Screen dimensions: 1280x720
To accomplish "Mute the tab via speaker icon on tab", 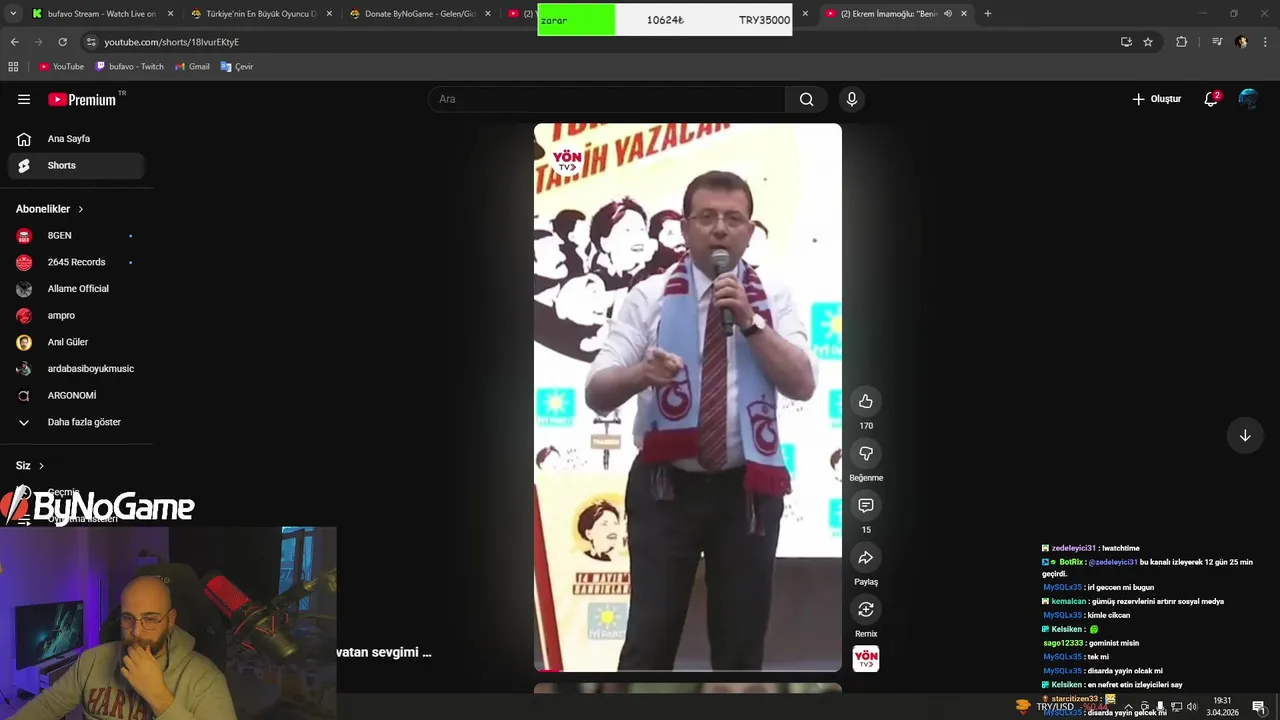I will click(948, 14).
